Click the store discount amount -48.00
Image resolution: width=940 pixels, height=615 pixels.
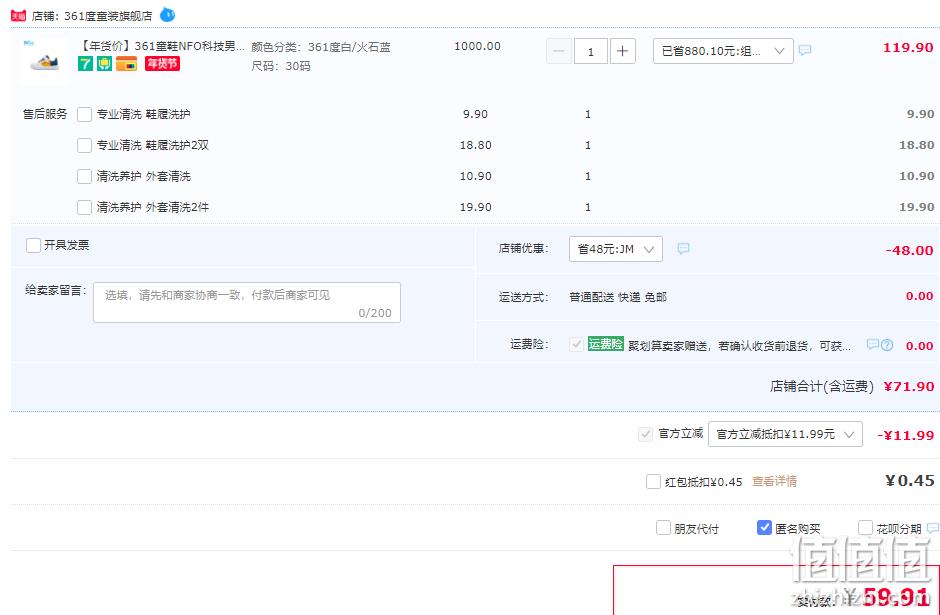[x=909, y=251]
